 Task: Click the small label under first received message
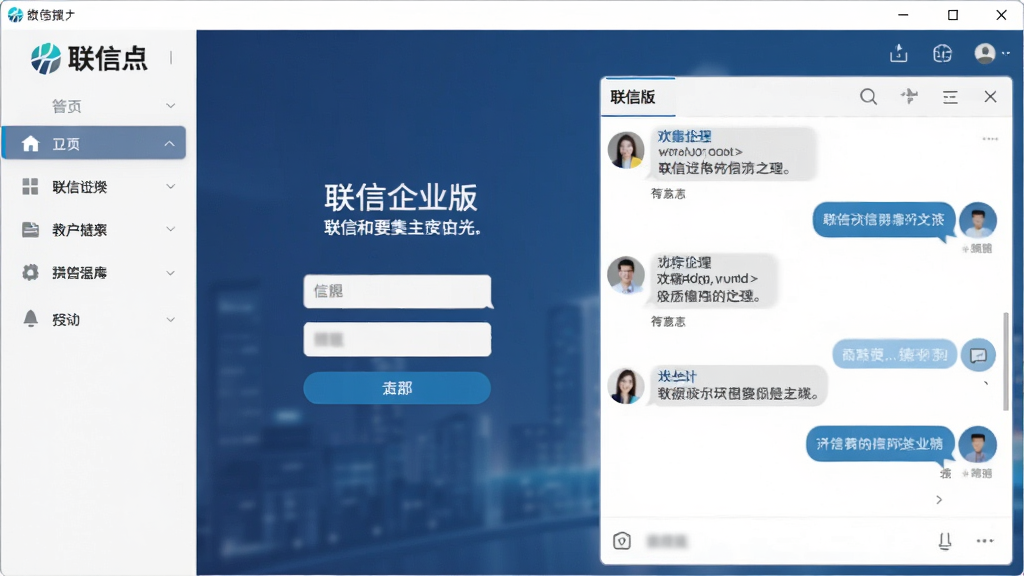click(x=668, y=194)
